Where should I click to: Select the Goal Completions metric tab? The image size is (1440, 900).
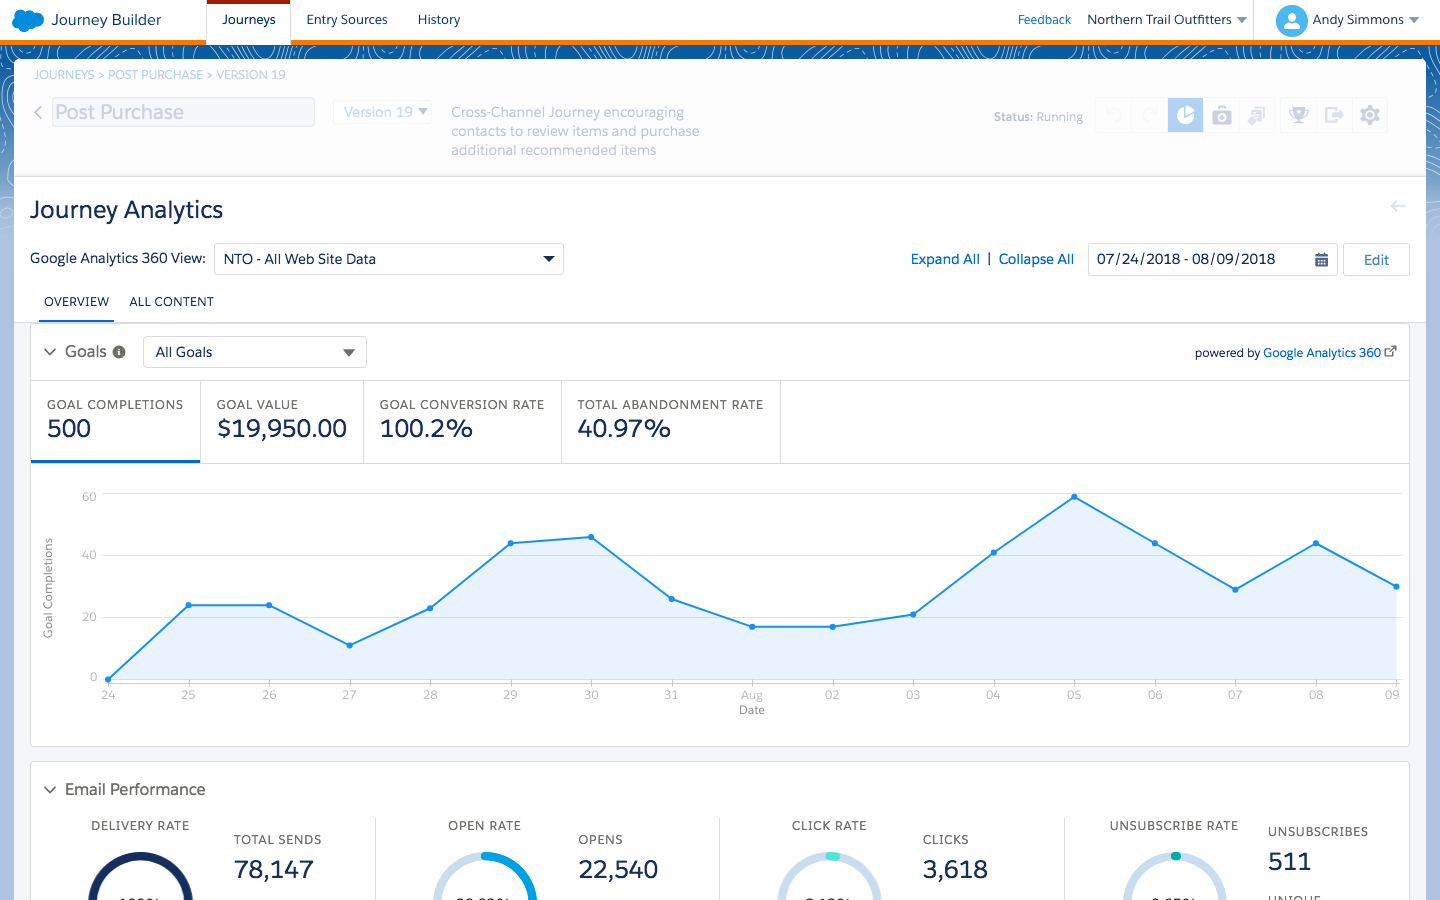tap(116, 421)
